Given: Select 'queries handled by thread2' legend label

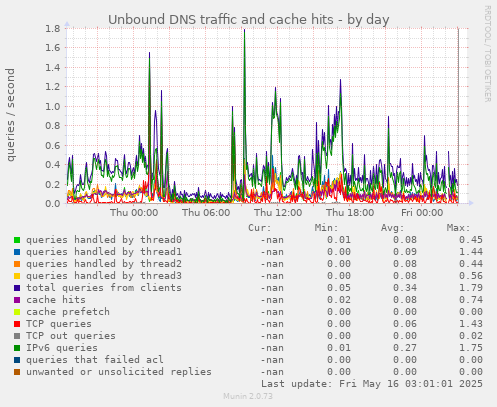Looking at the screenshot, I should point(104,264).
